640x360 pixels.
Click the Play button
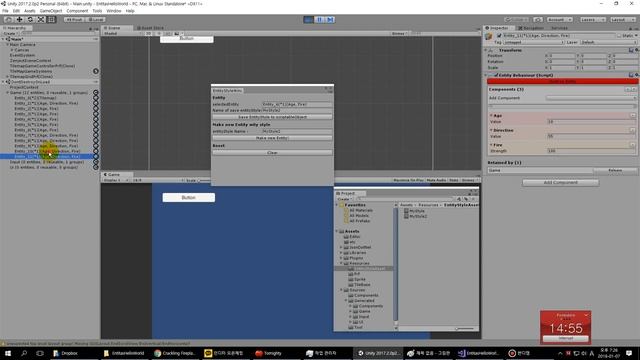pos(309,20)
